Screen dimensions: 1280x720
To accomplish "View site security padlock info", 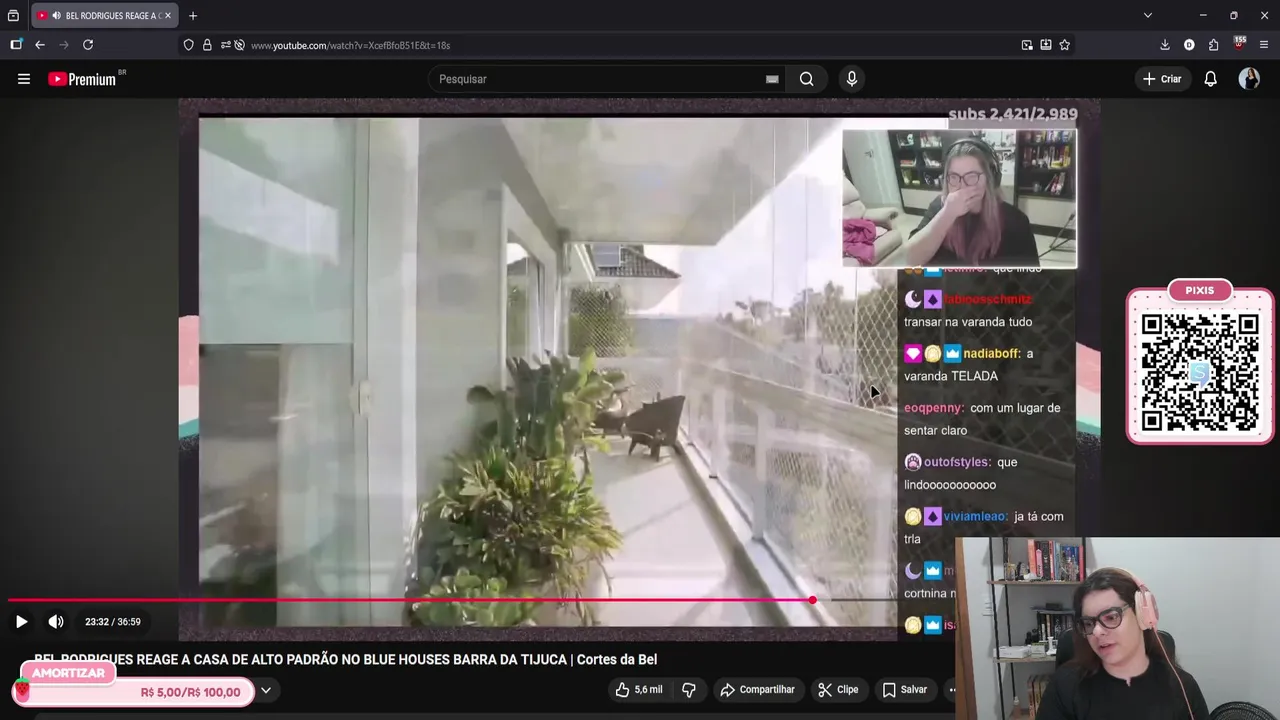I will coord(207,45).
